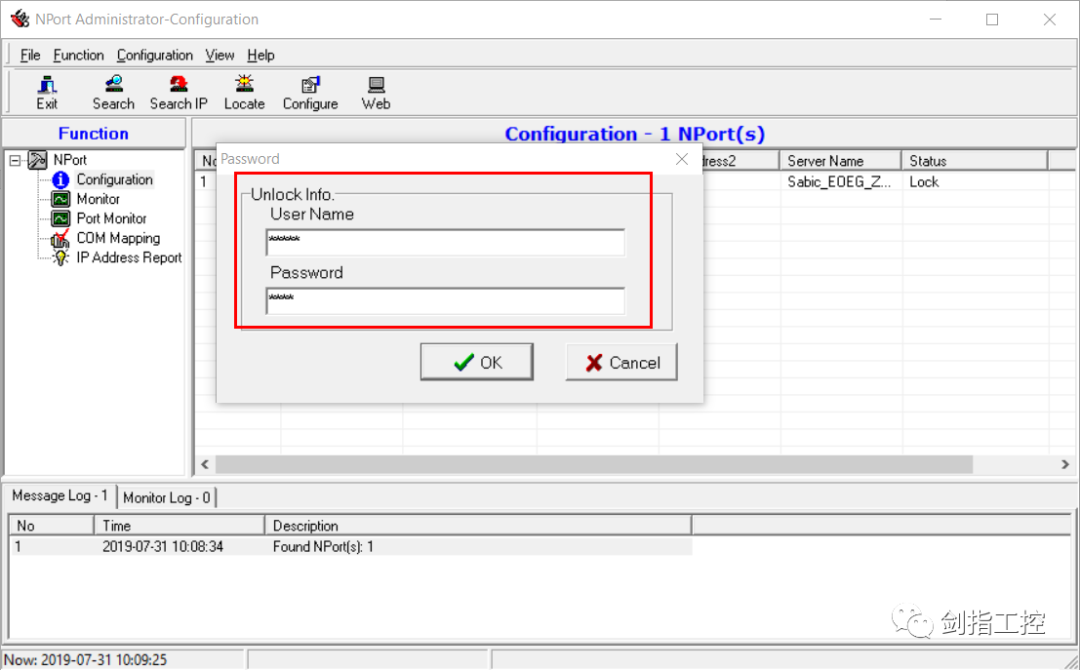The height and width of the screenshot is (670, 1080).
Task: Click the 'Found NPort(s): 1' log entry
Action: pos(323,547)
